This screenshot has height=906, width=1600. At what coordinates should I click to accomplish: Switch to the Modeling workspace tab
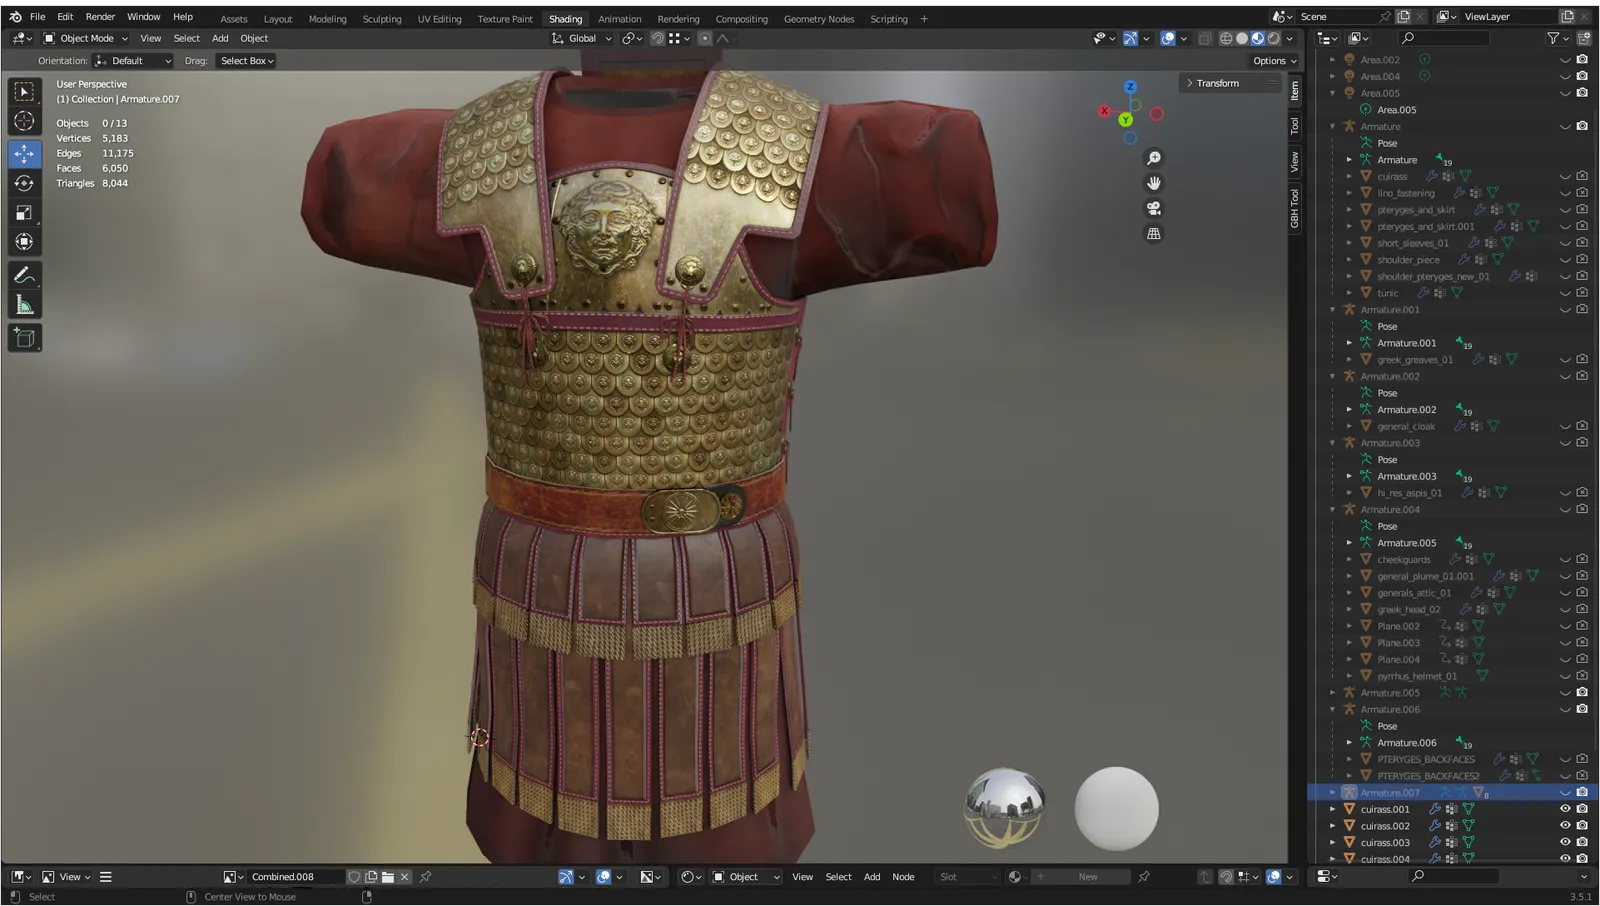[327, 19]
